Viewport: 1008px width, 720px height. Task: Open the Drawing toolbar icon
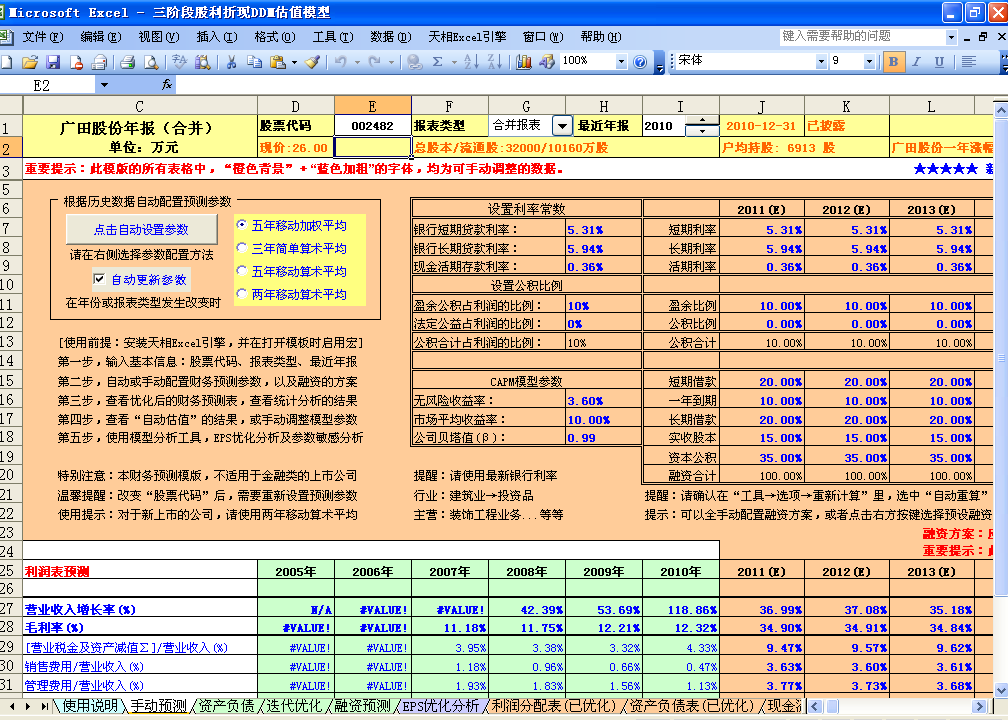[x=546, y=62]
